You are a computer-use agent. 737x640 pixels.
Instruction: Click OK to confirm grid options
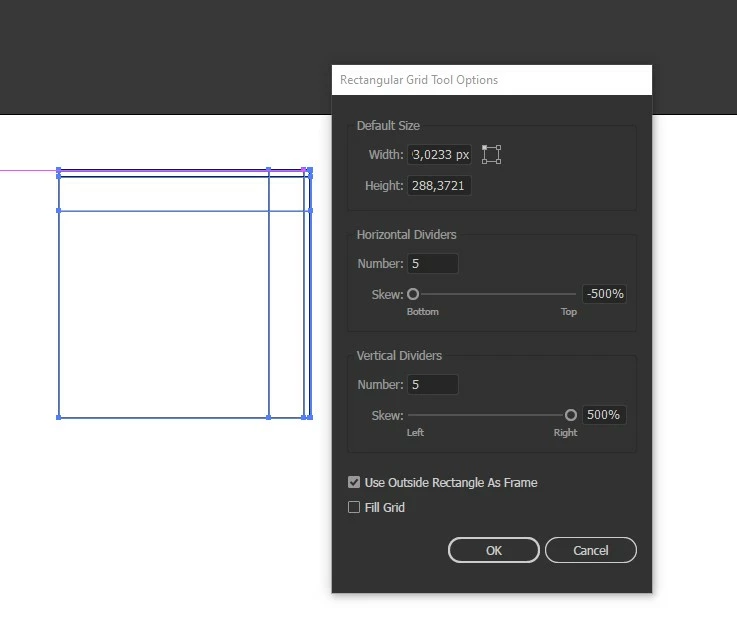click(x=494, y=550)
